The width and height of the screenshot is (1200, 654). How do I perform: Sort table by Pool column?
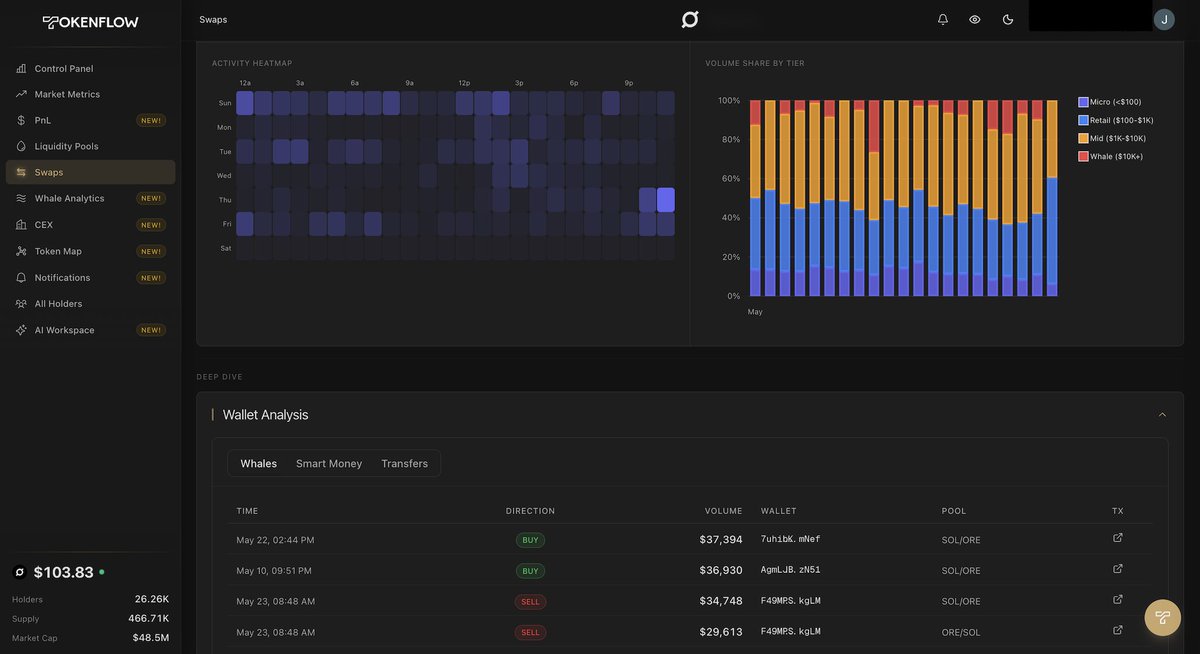[x=954, y=511]
